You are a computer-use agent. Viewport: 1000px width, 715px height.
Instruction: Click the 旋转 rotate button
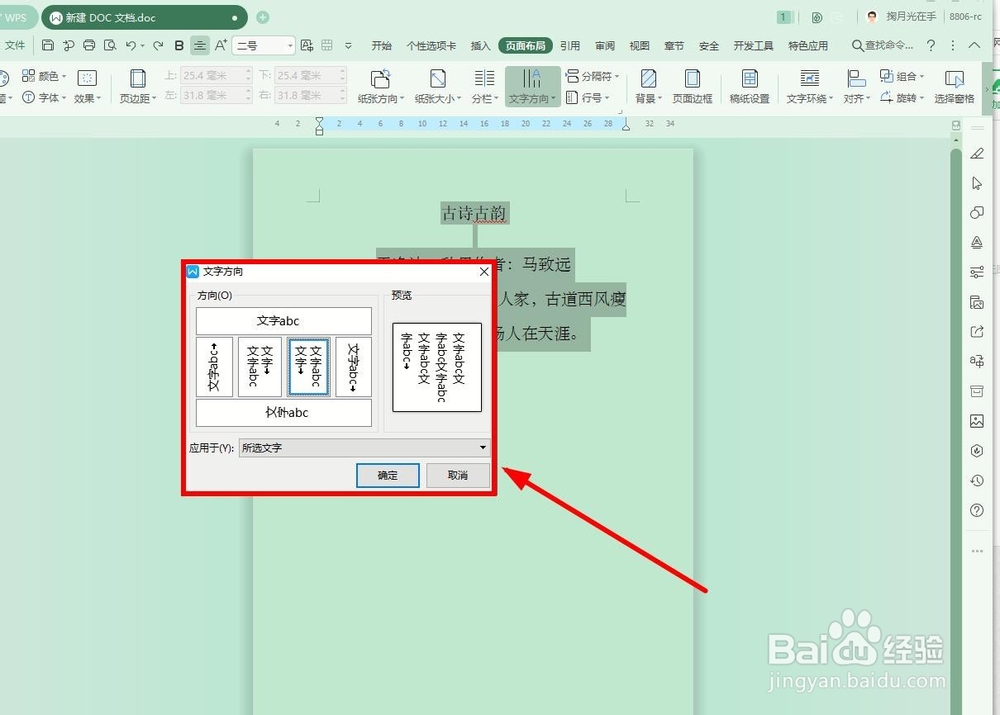(902, 98)
